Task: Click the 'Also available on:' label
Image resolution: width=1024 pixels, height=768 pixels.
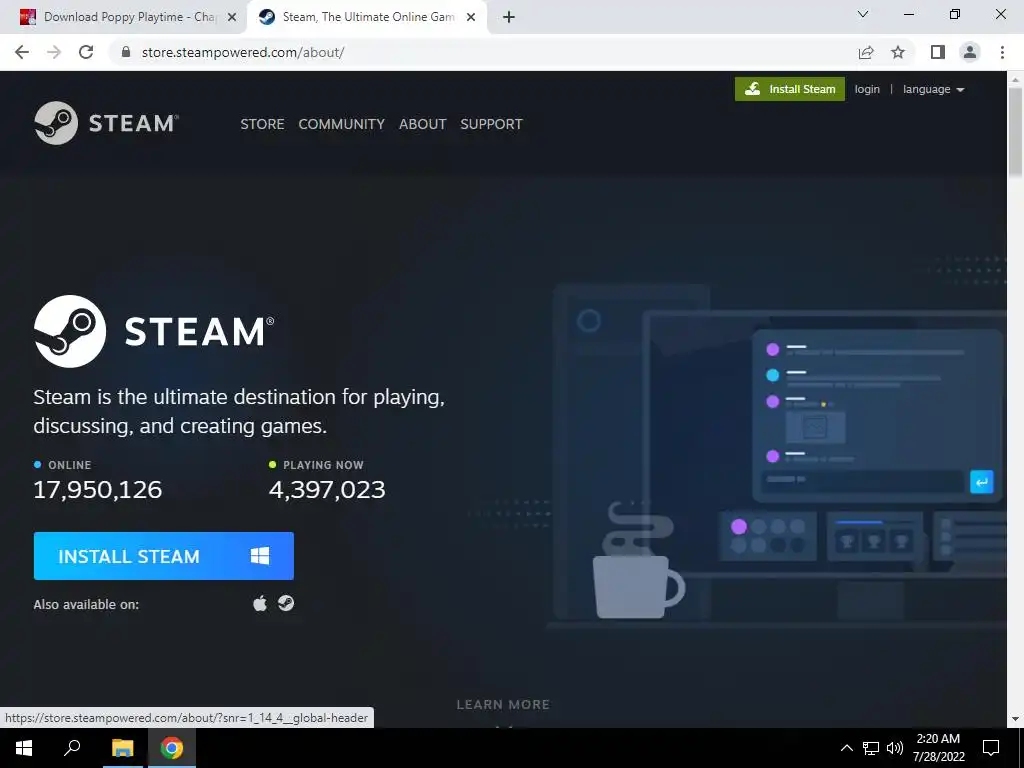Action: pyautogui.click(x=86, y=604)
